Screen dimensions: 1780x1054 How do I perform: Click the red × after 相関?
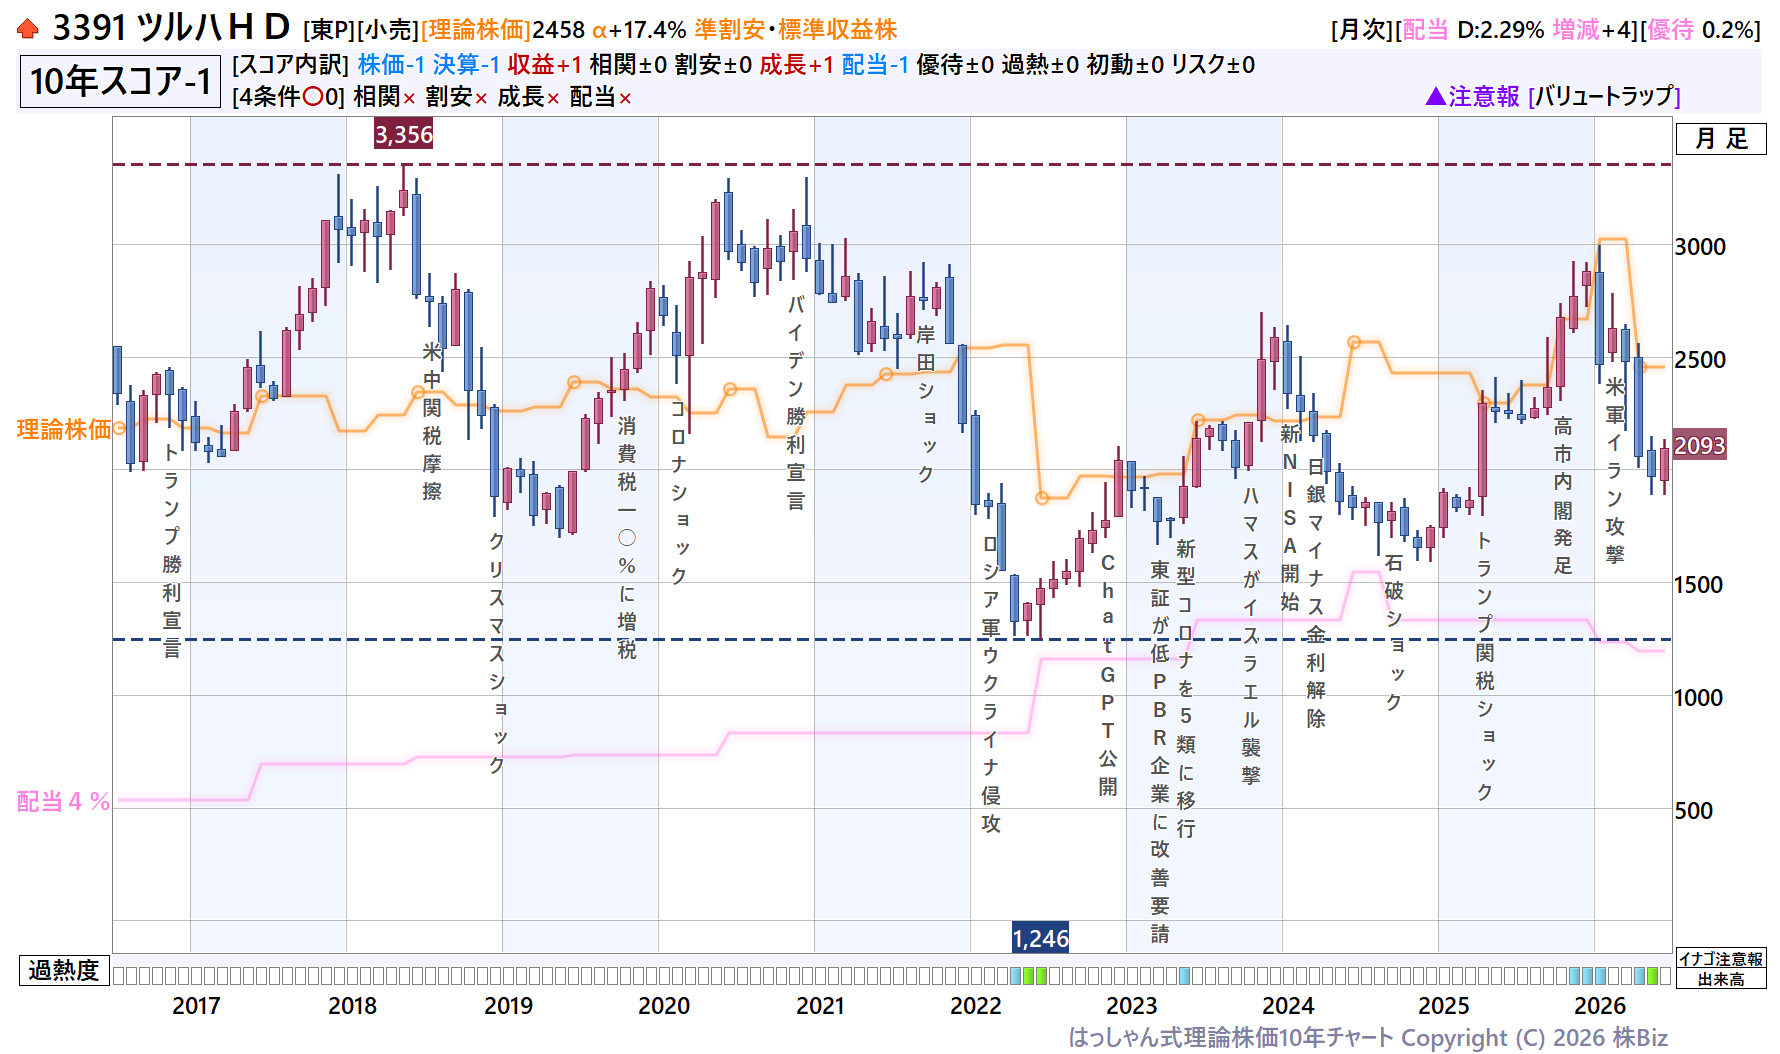(409, 98)
